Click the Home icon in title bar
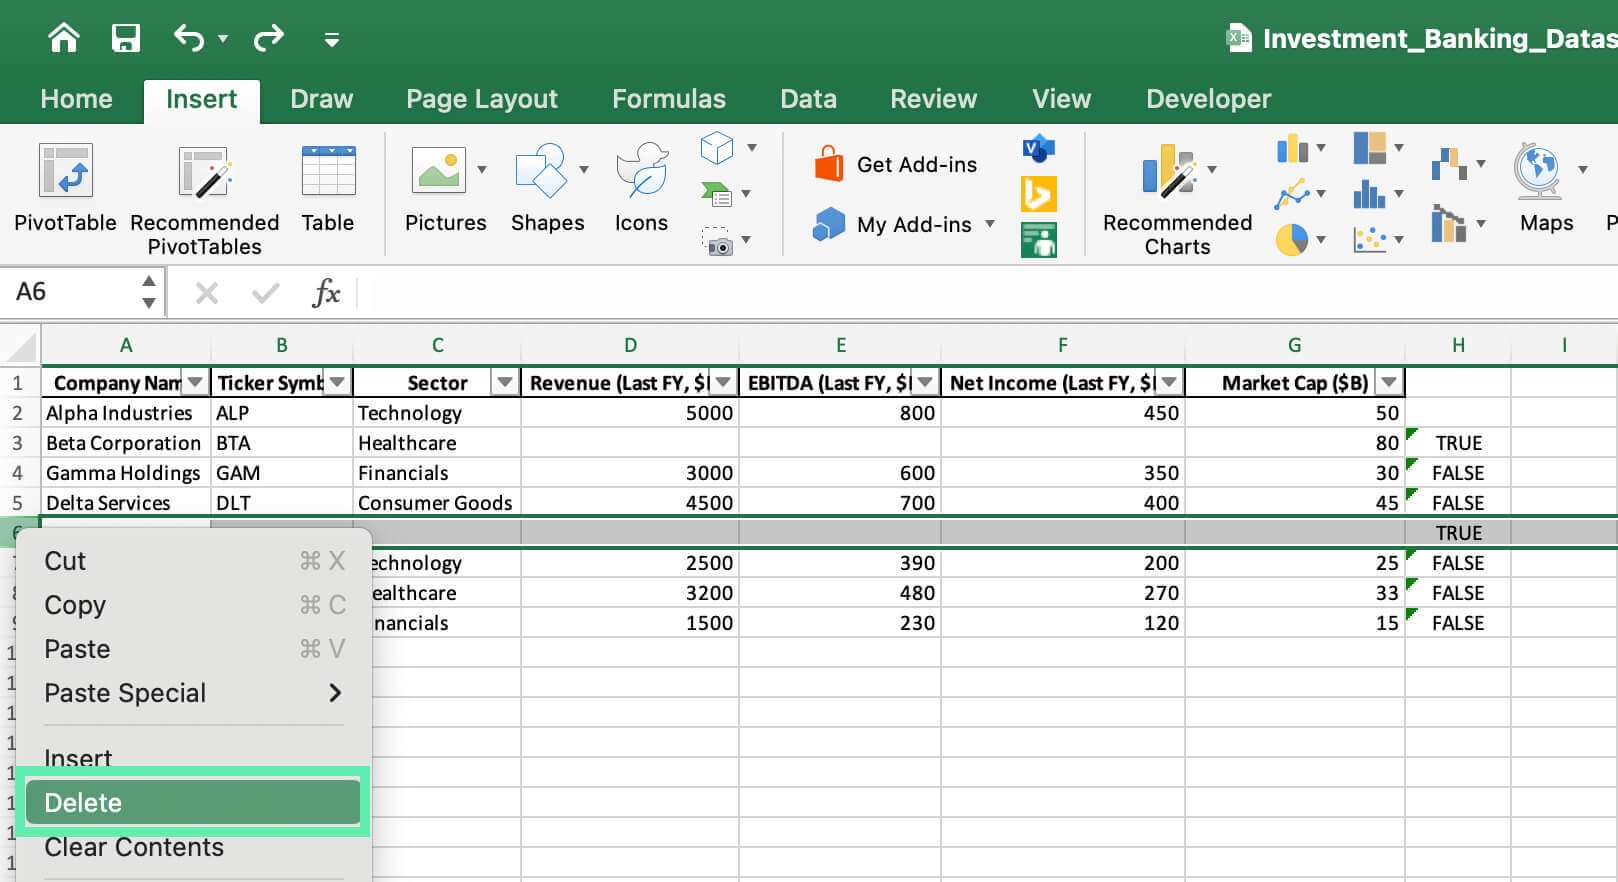Screen dimensions: 1618x882 click(x=64, y=39)
